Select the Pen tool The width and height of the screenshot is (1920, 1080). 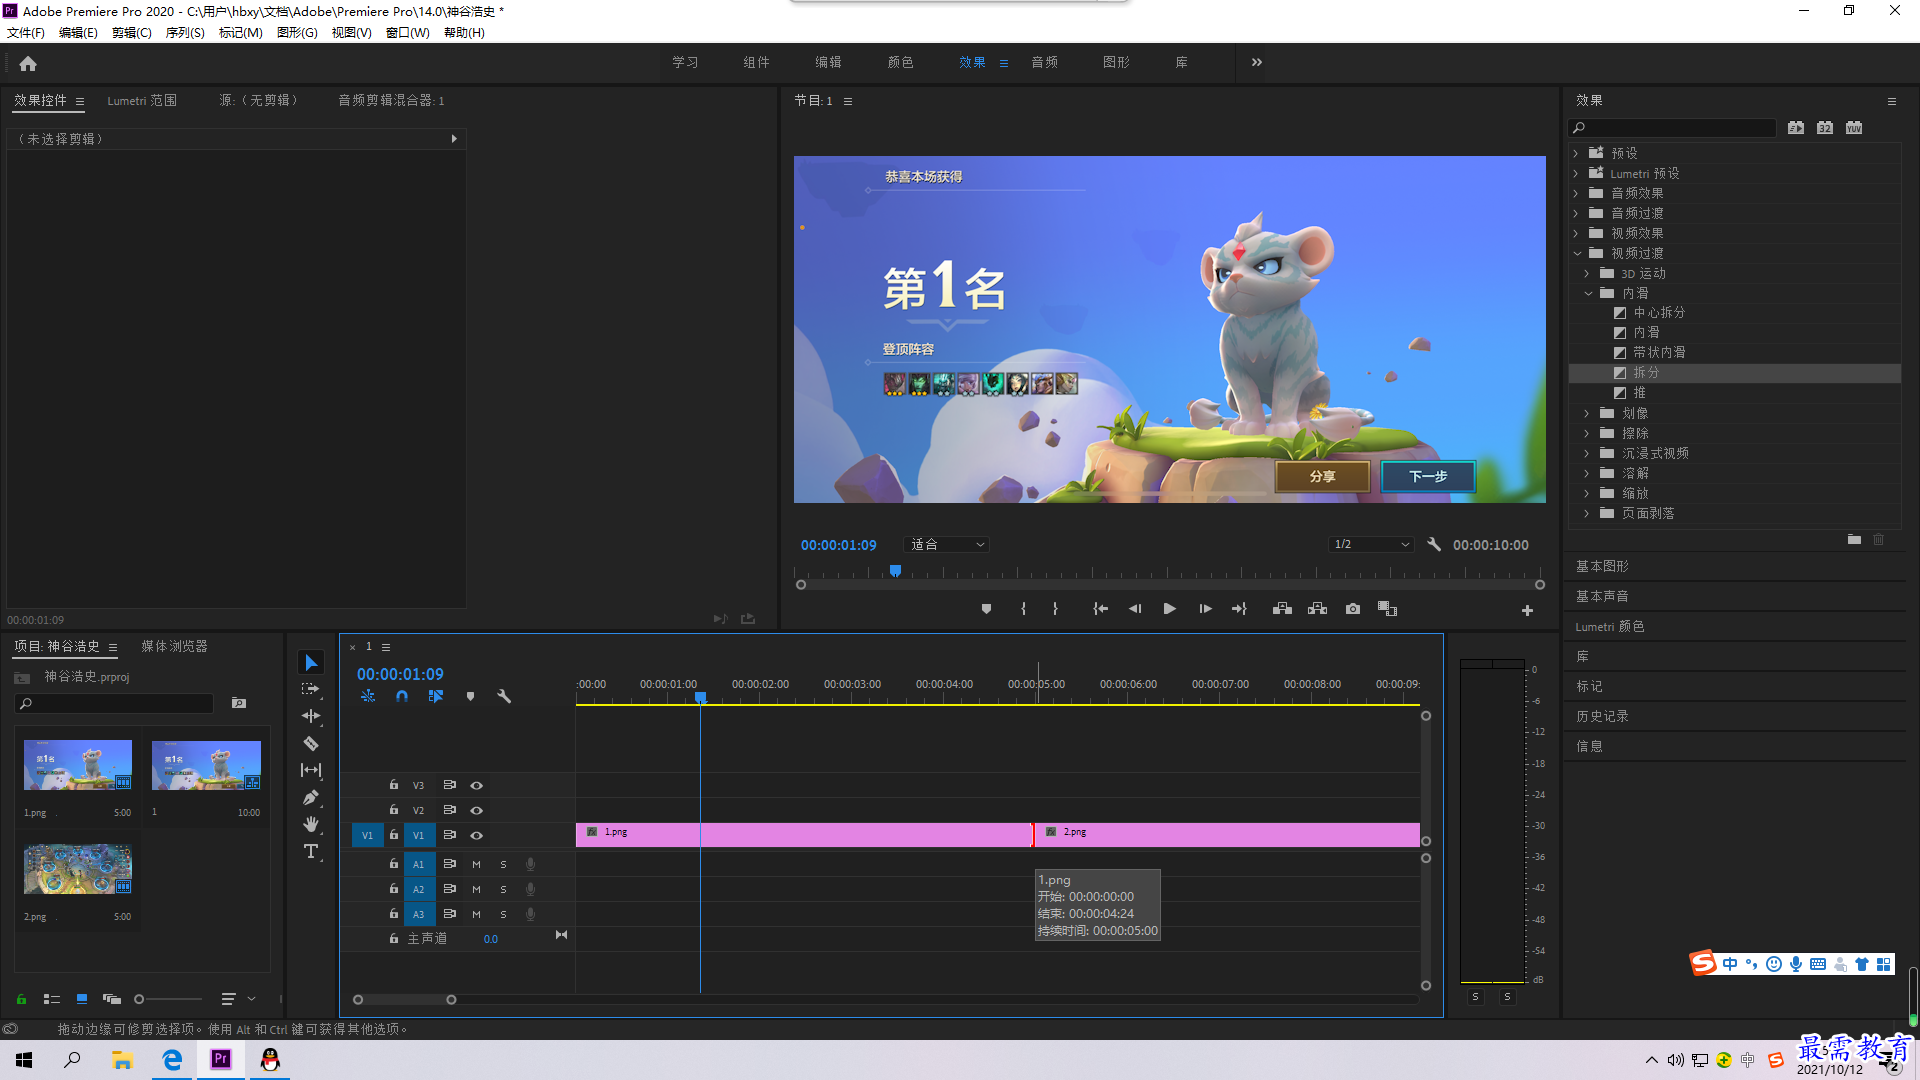coord(311,797)
